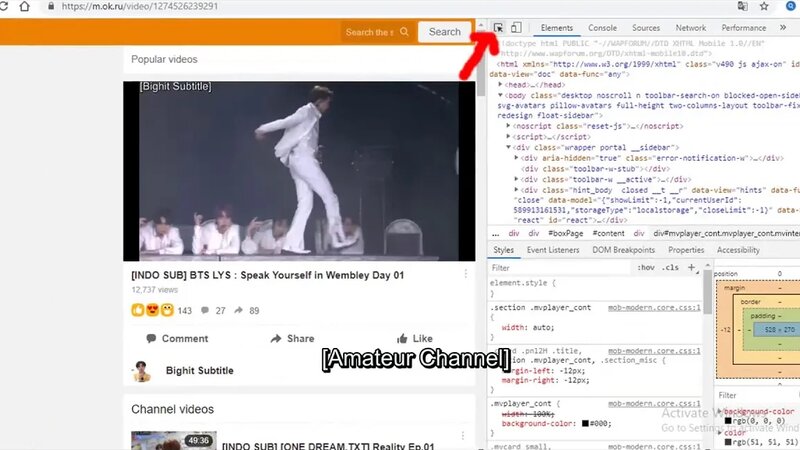Select div#mvplayer_cont breadcrumb item
800x450 pixels.
pyautogui.click(x=726, y=233)
